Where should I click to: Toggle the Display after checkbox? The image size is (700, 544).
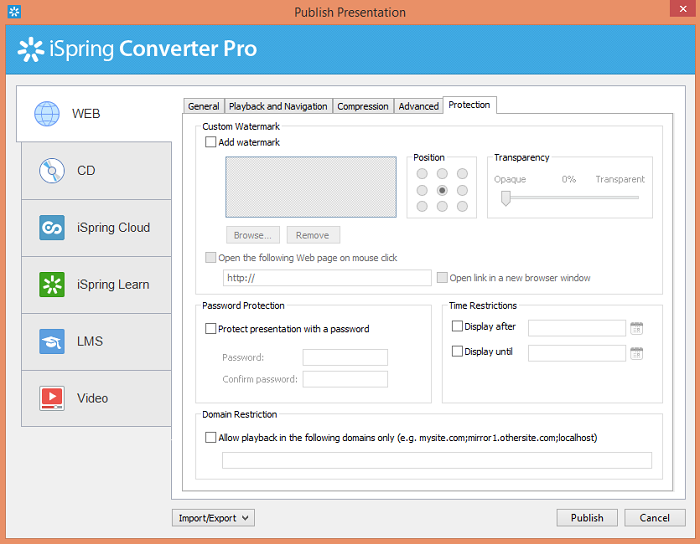pos(457,326)
